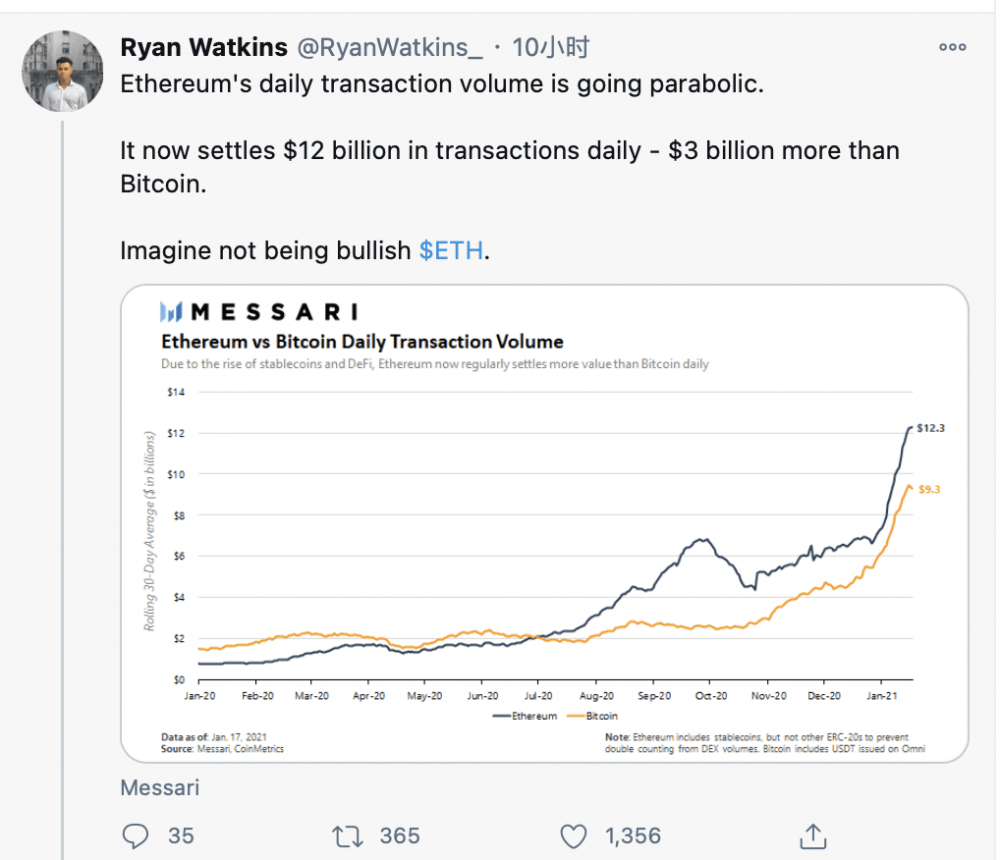Image resolution: width=1000 pixels, height=860 pixels.
Task: Click the Messari caption below the chart
Action: tap(160, 788)
